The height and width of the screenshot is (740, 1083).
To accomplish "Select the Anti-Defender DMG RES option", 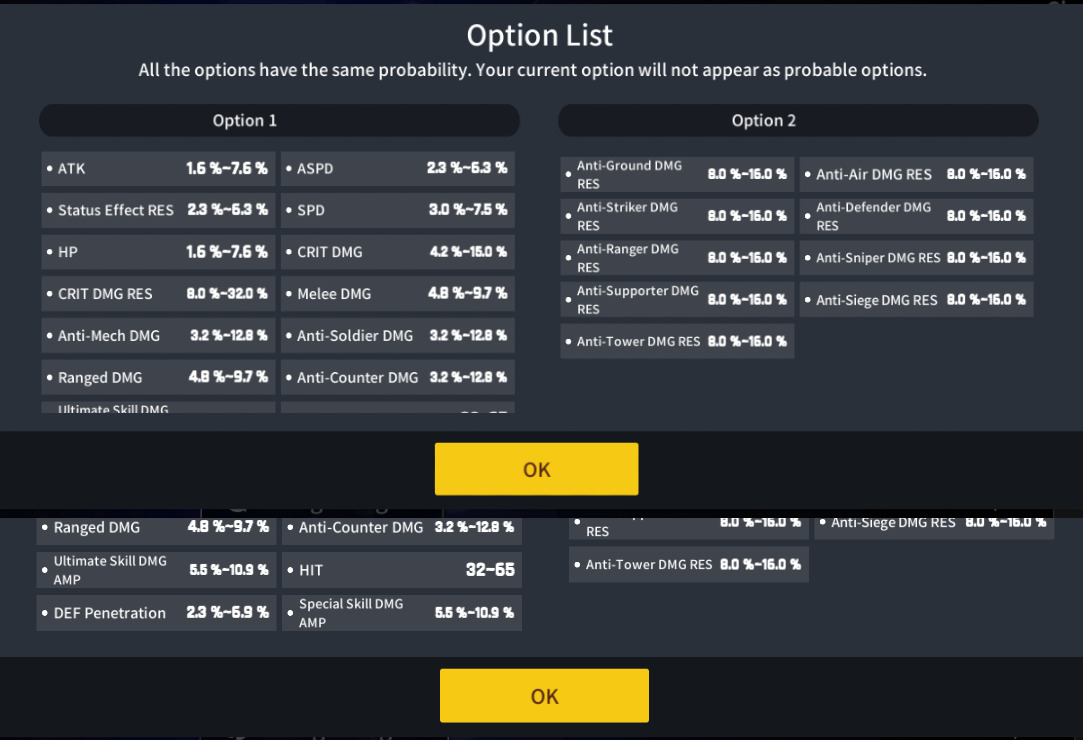I will coord(916,216).
